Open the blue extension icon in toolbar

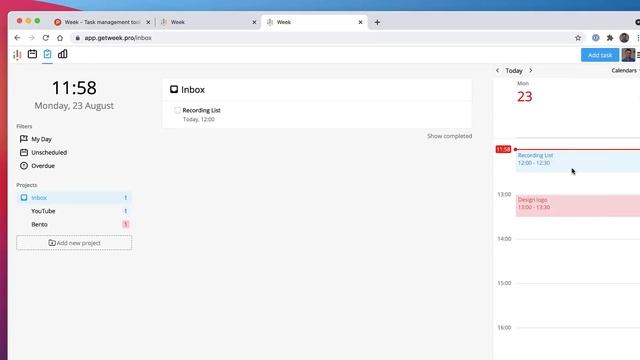(596, 38)
